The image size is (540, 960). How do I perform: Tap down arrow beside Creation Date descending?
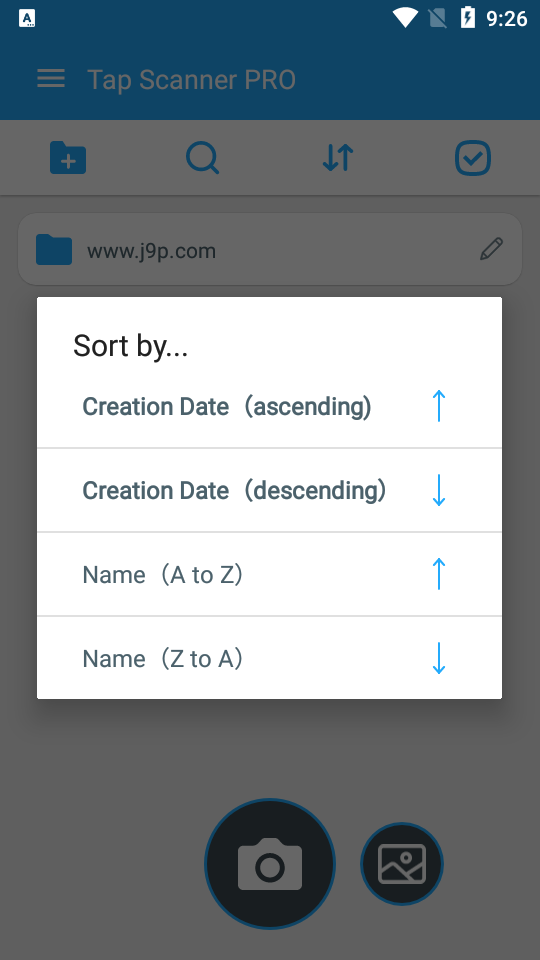(x=438, y=490)
